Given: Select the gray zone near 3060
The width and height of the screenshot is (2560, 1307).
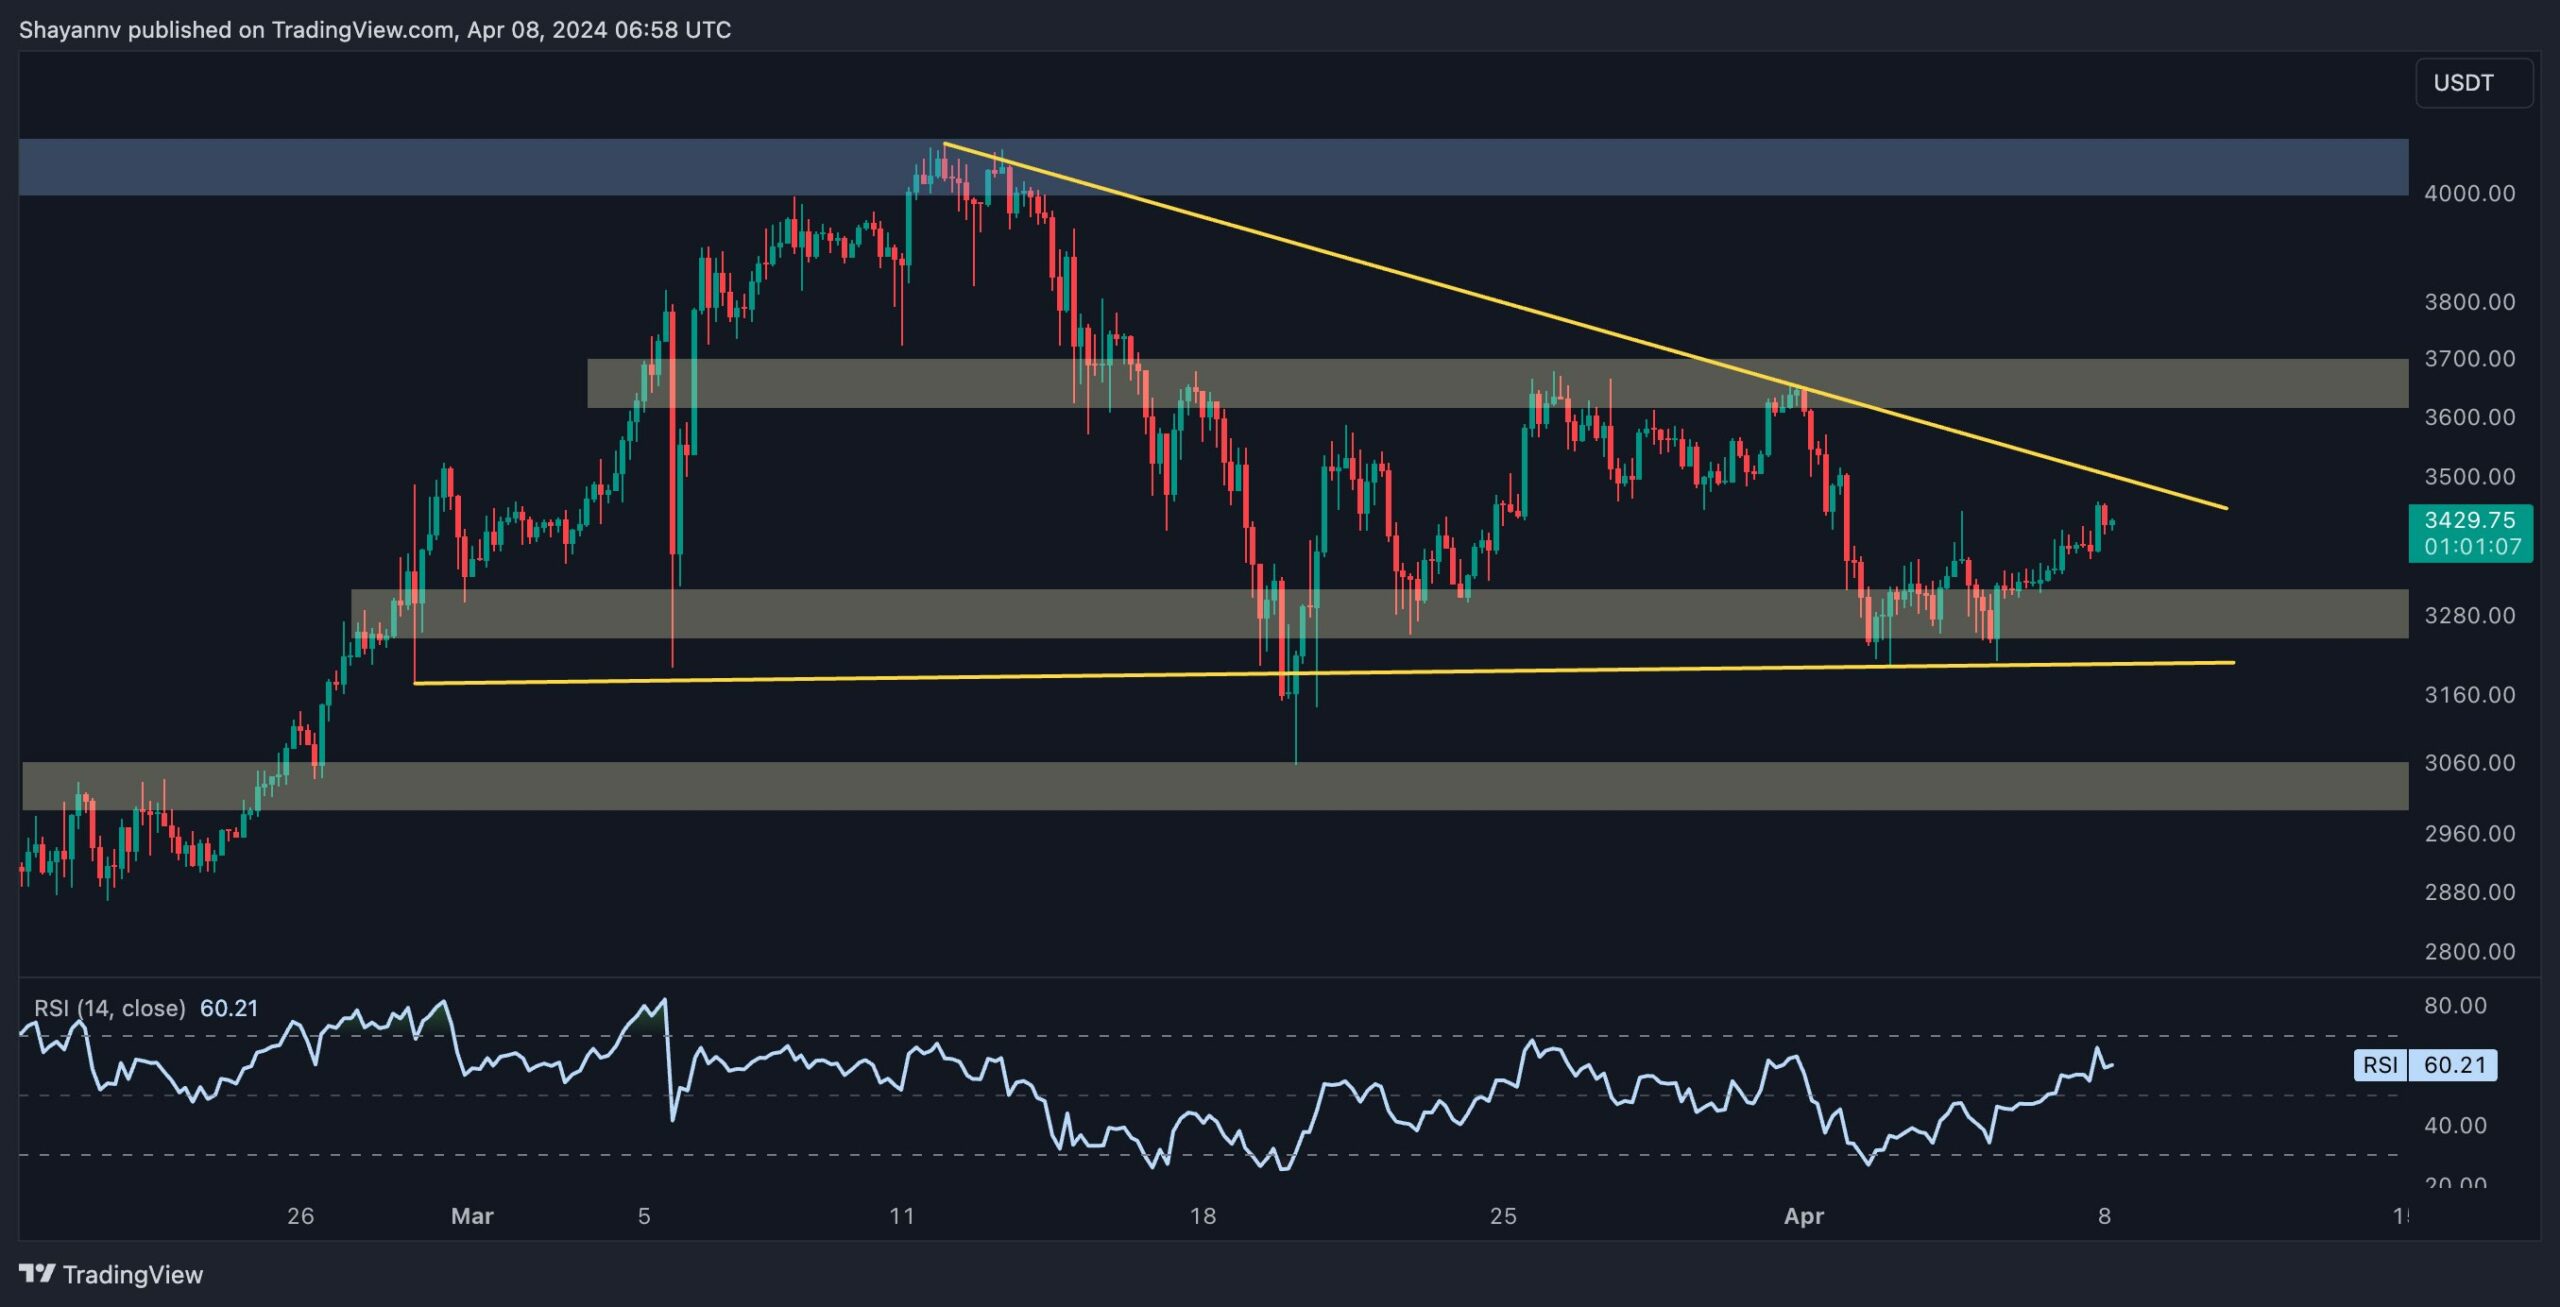Looking at the screenshot, I should 1215,786.
